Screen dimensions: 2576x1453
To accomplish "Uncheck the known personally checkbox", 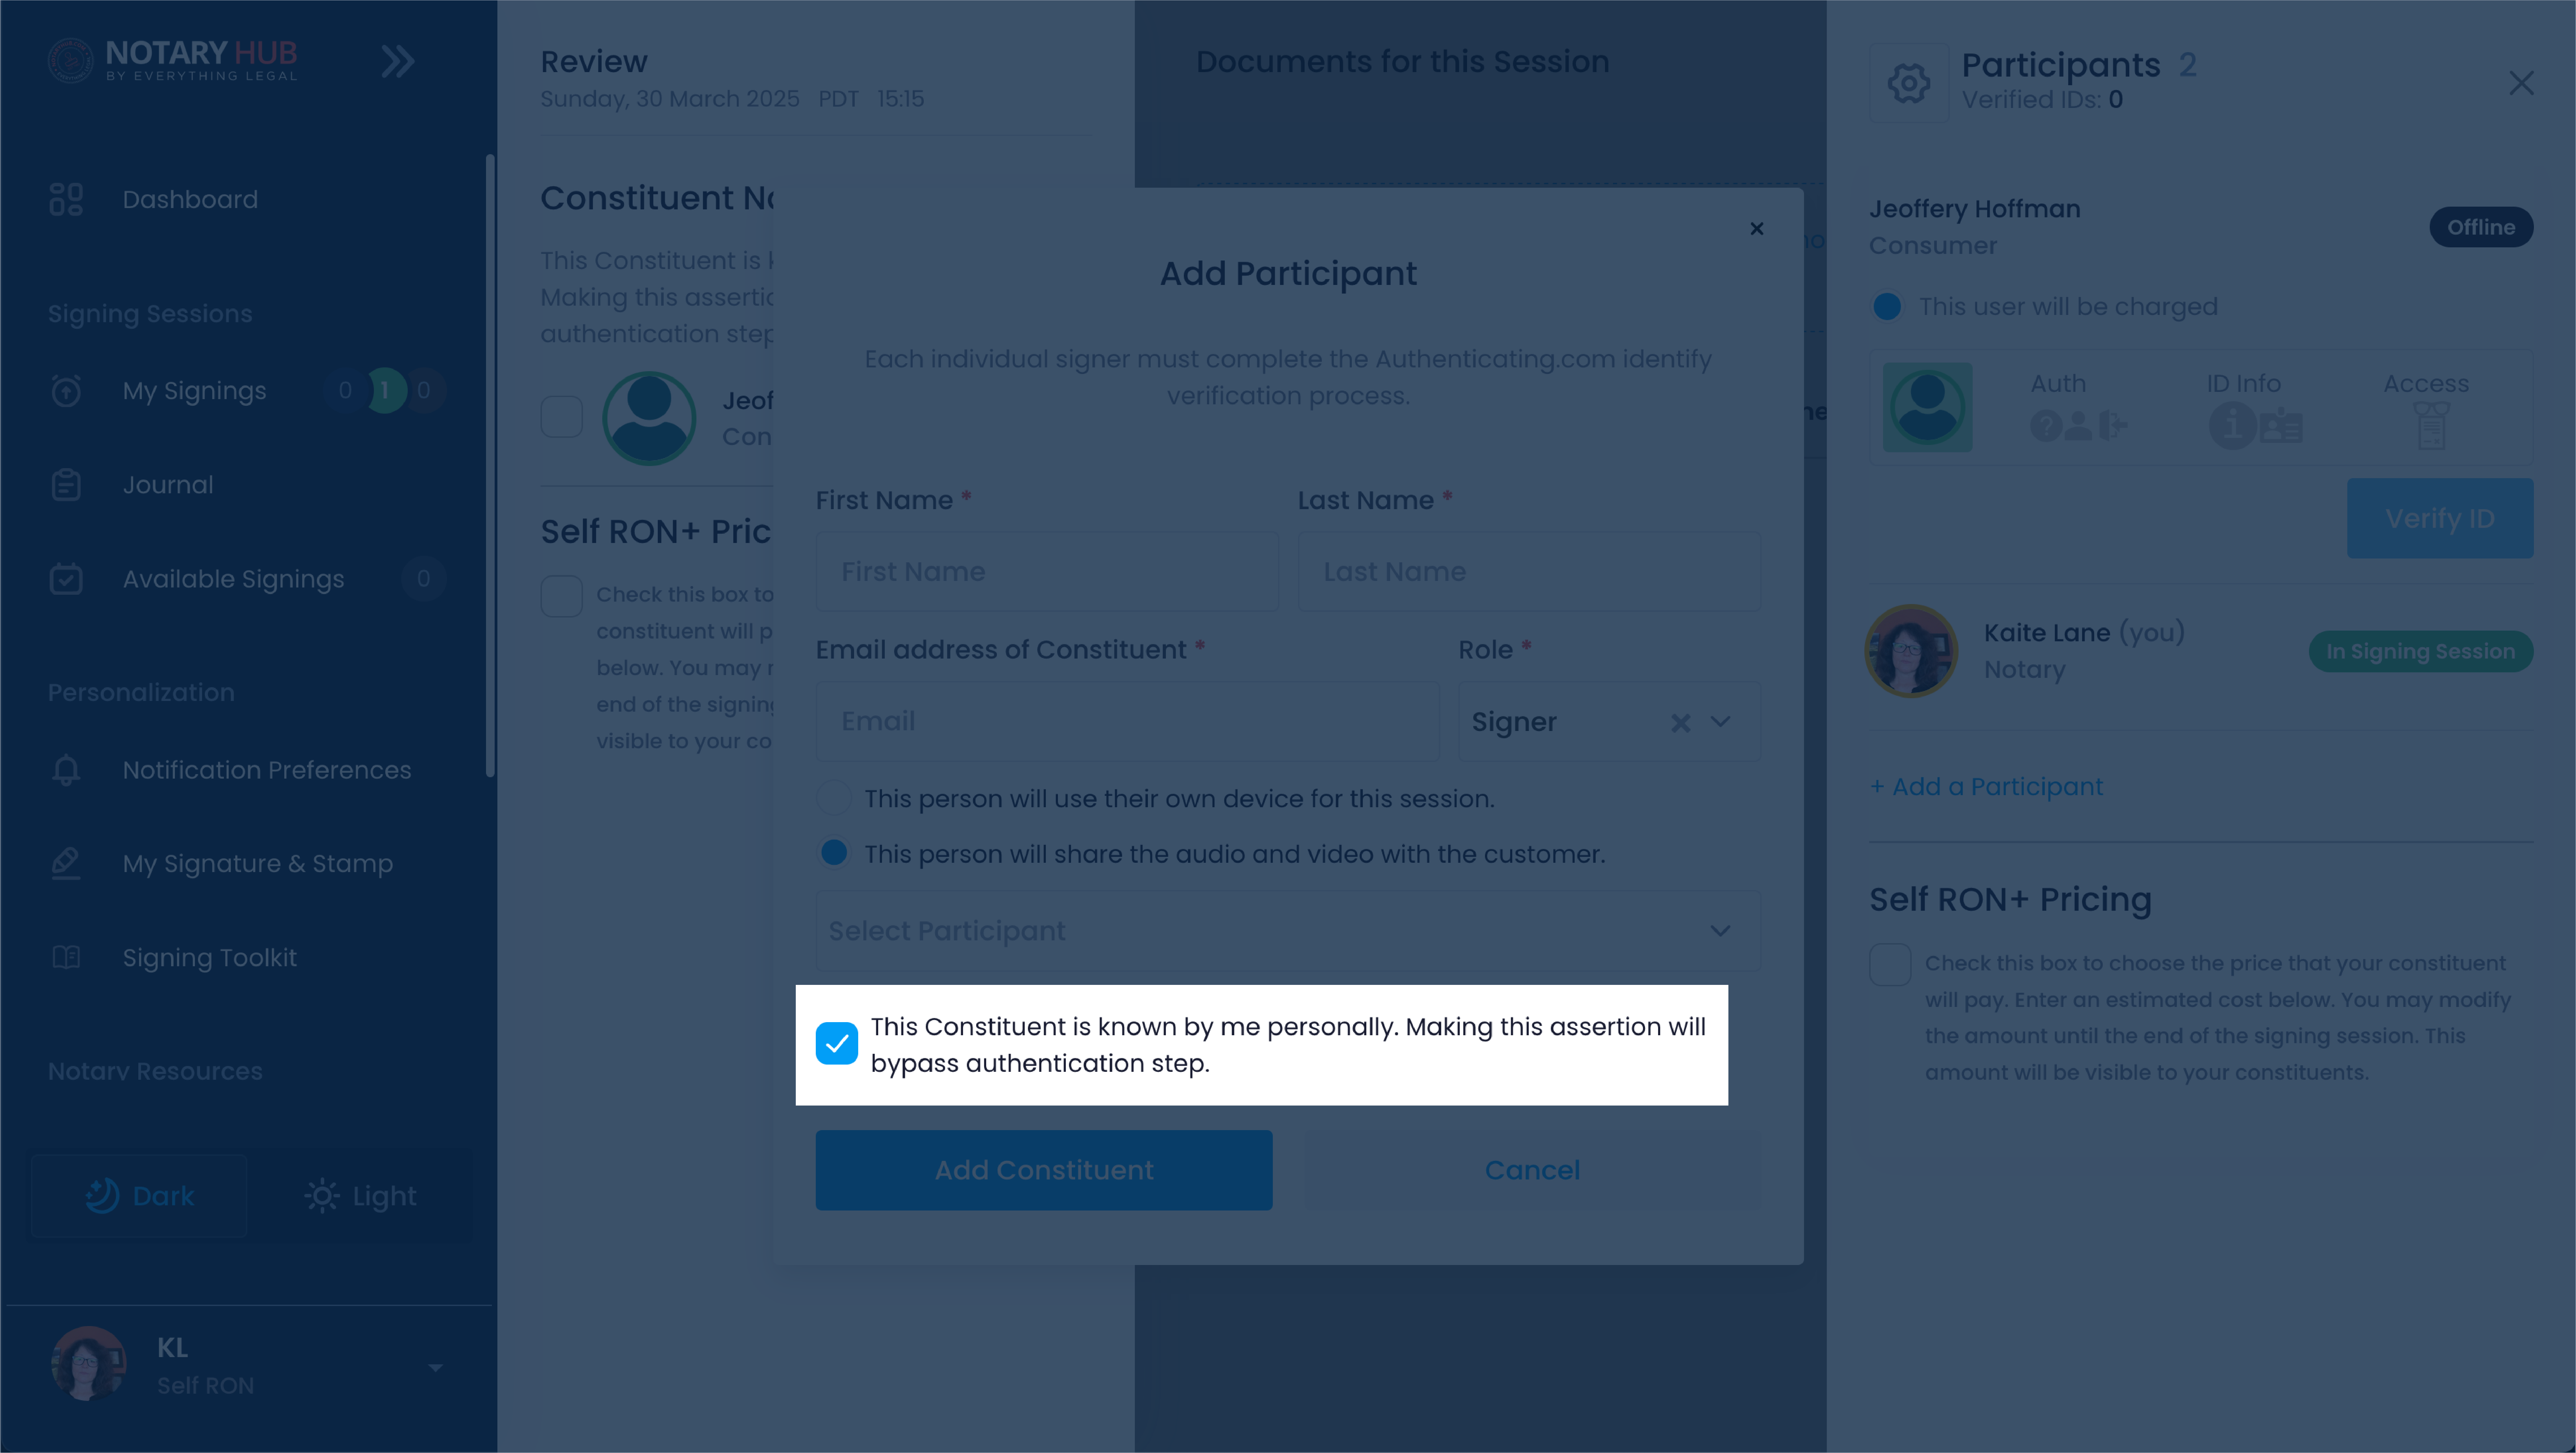I will [836, 1044].
